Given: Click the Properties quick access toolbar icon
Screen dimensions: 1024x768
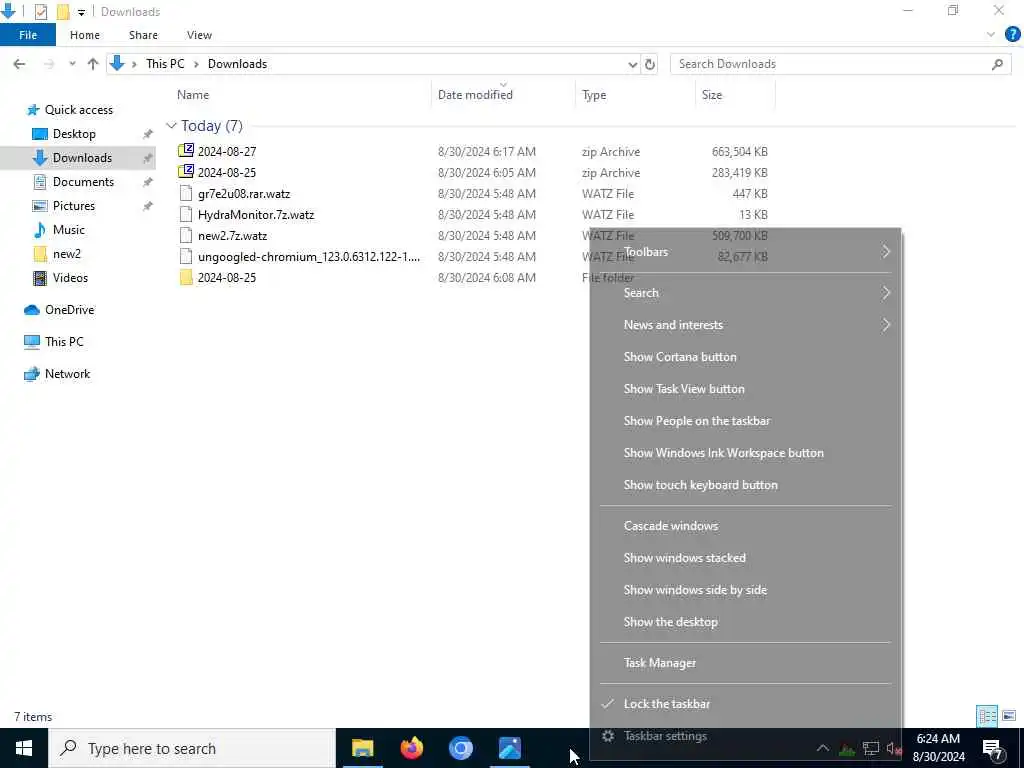Looking at the screenshot, I should [40, 12].
